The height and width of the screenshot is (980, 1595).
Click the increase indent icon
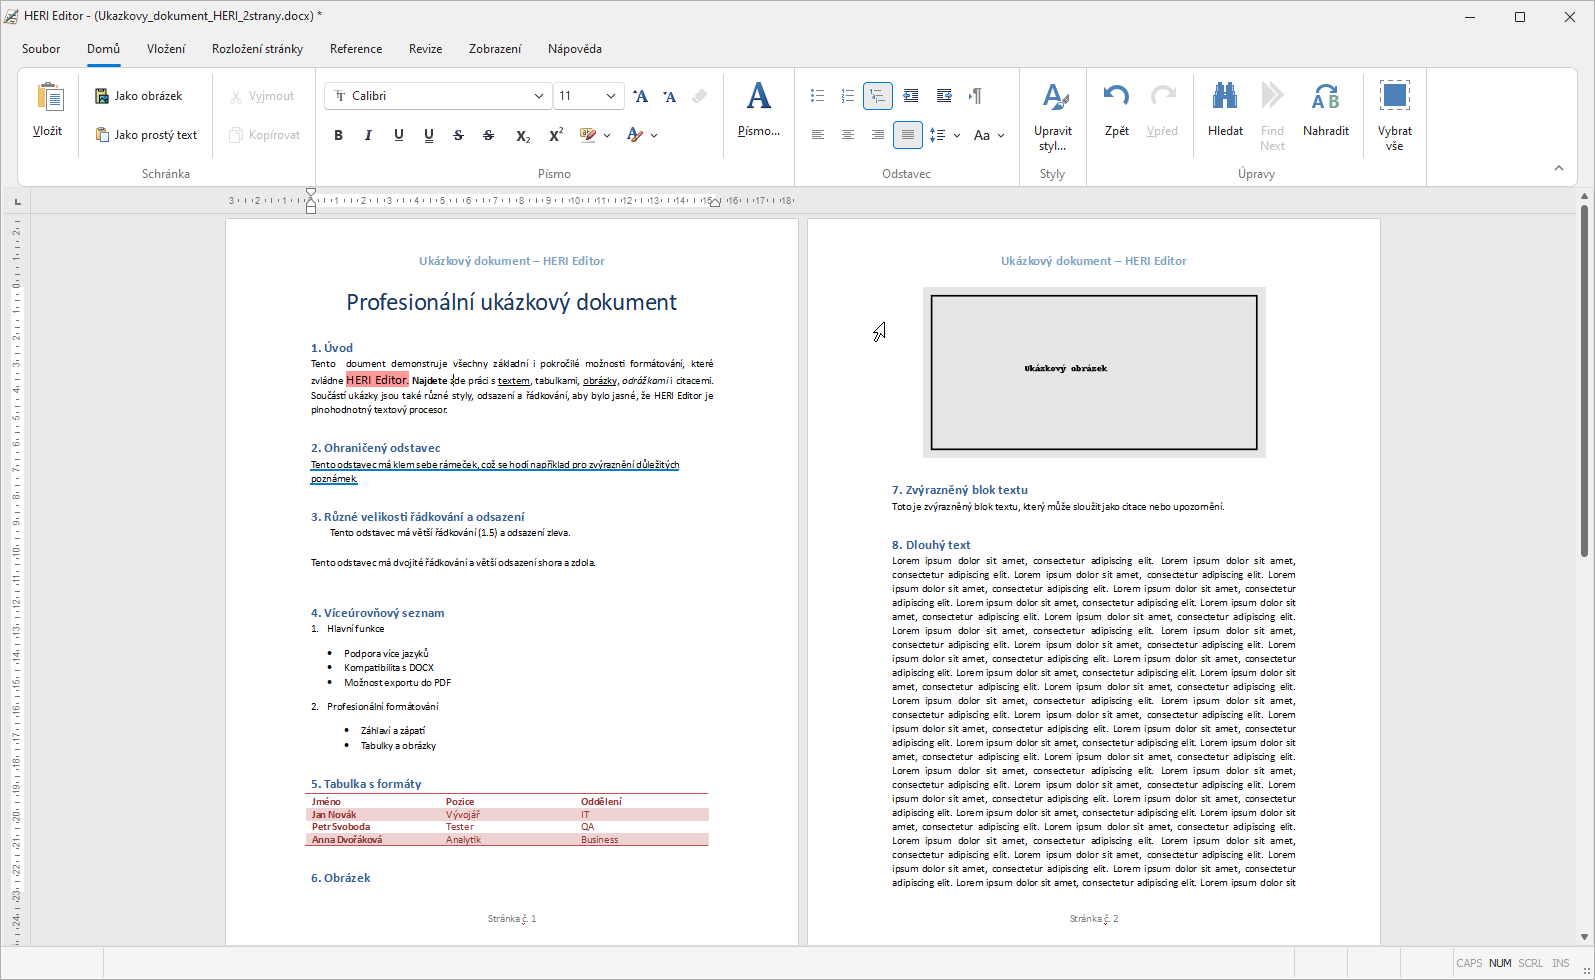click(x=943, y=96)
